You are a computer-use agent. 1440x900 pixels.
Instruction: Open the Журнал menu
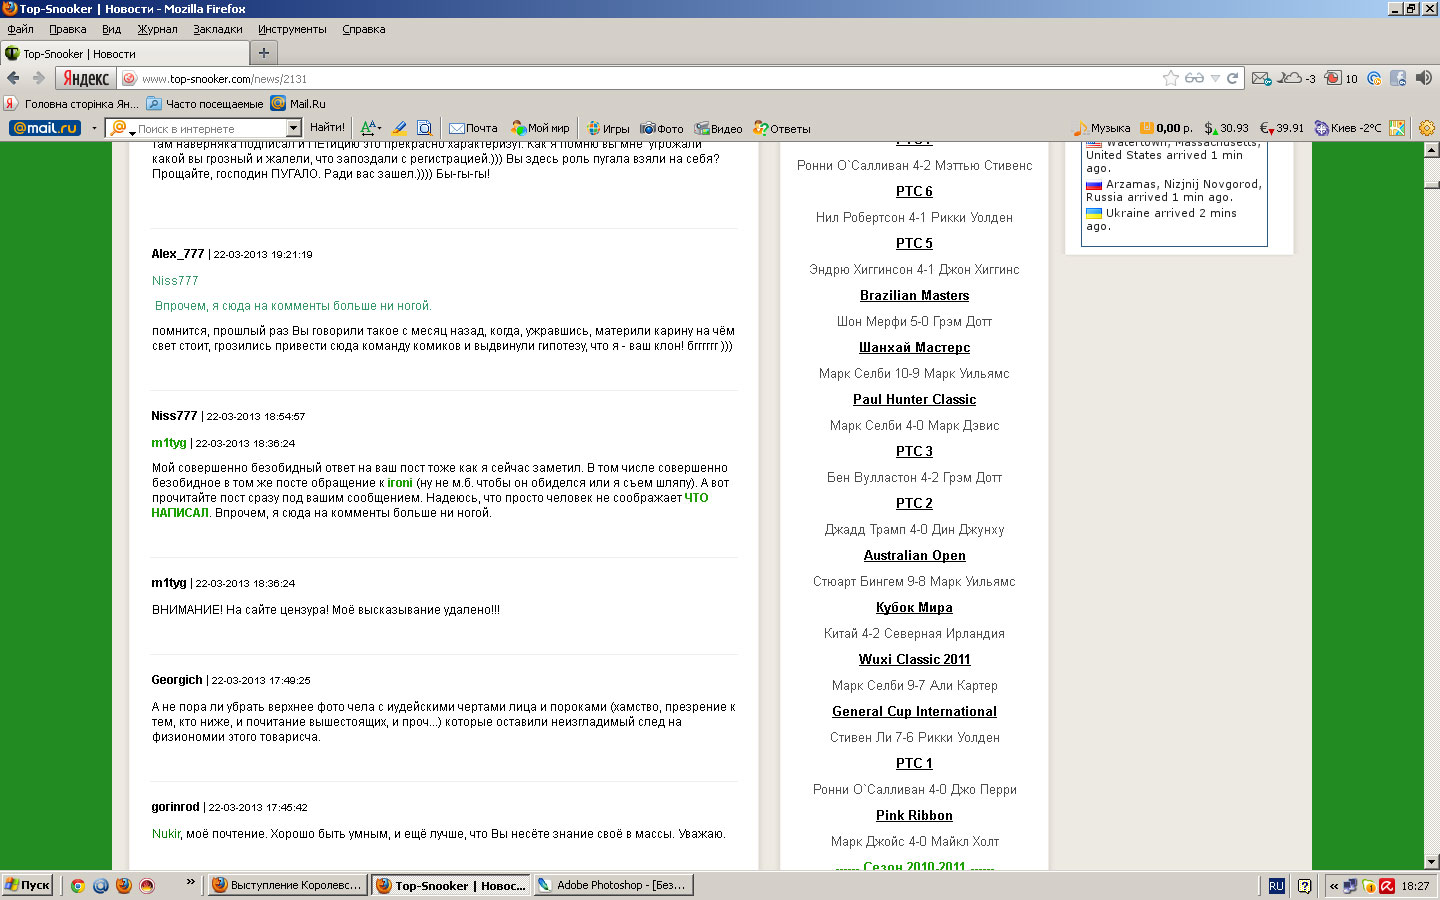pos(157,29)
